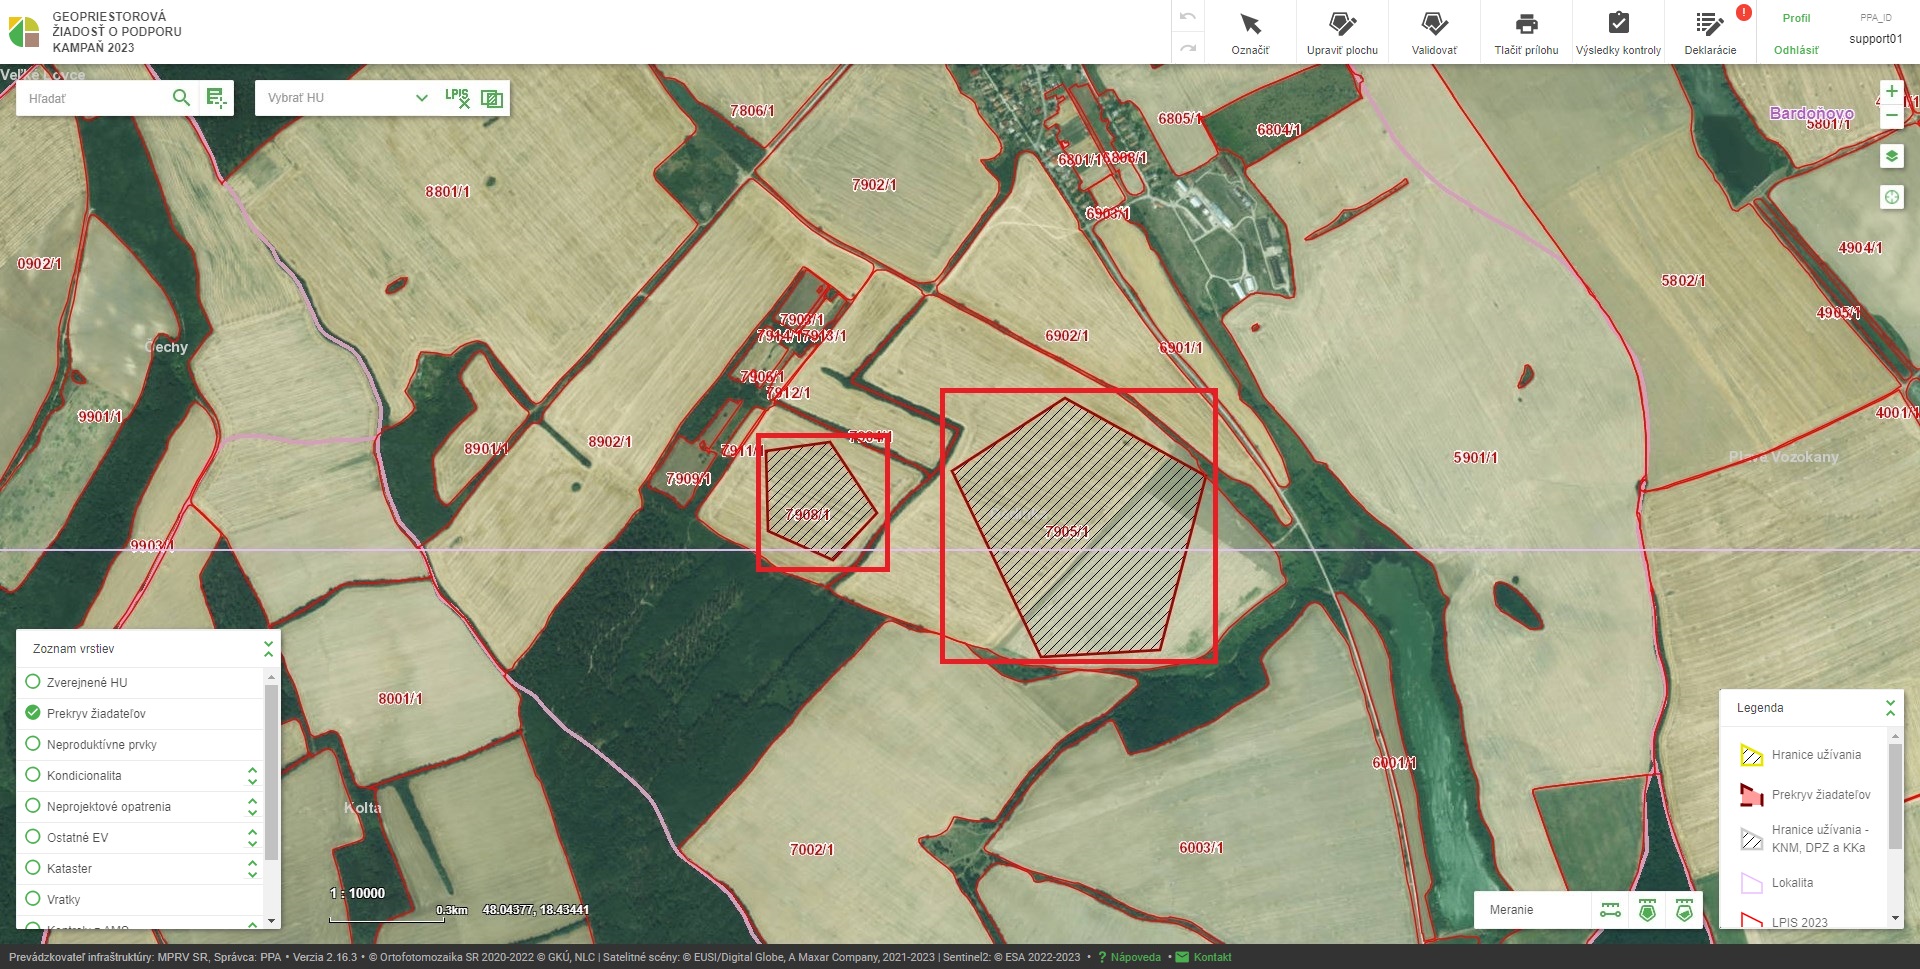1920x969 pixels.
Task: Collapse the Legenda panel
Action: pos(1890,708)
